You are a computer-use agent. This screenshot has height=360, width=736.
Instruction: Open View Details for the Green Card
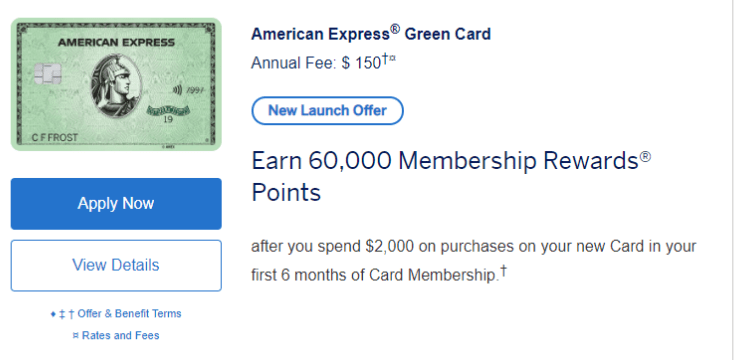click(x=116, y=265)
